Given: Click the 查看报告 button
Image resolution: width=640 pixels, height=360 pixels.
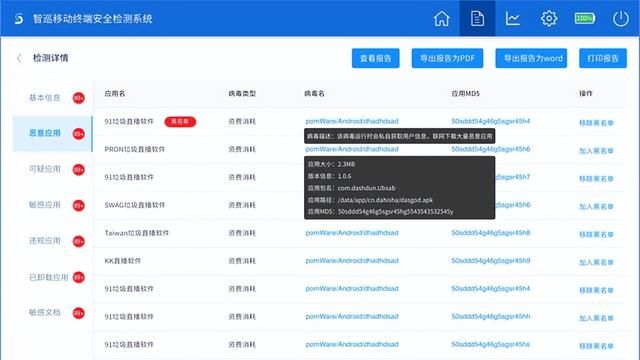Looking at the screenshot, I should 376,58.
